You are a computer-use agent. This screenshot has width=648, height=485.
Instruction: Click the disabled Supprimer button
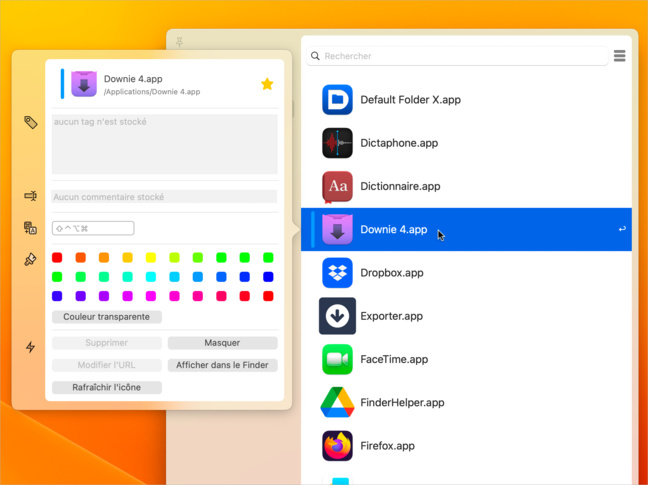point(107,343)
